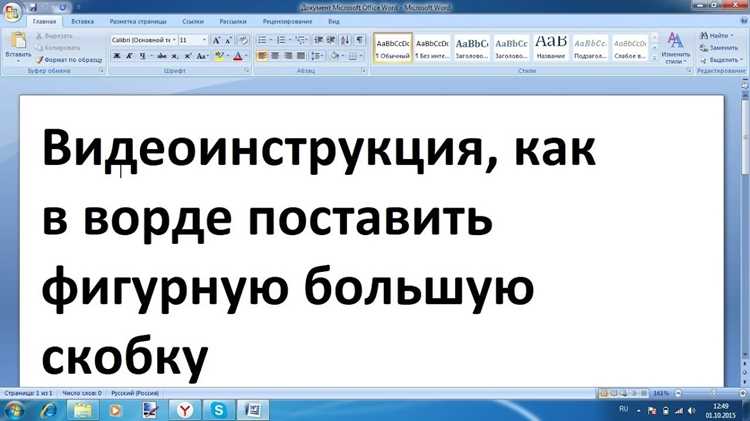The height and width of the screenshot is (421, 750).
Task: Increase paragraph indent
Action: point(331,40)
